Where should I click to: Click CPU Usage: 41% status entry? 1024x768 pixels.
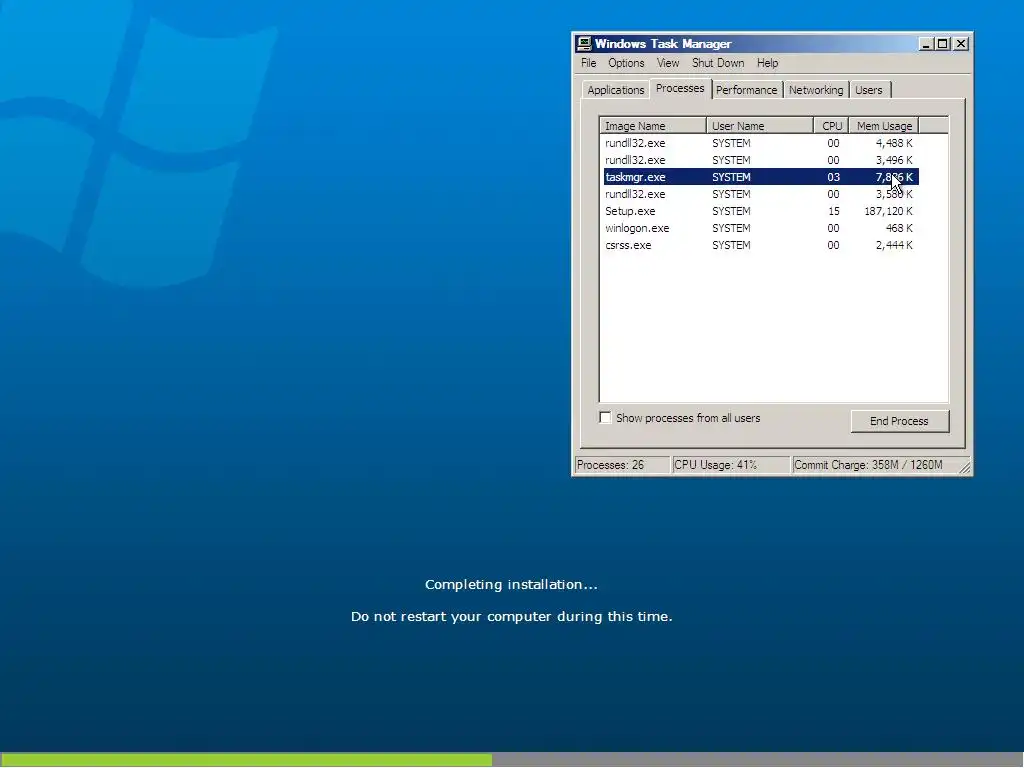(730, 465)
